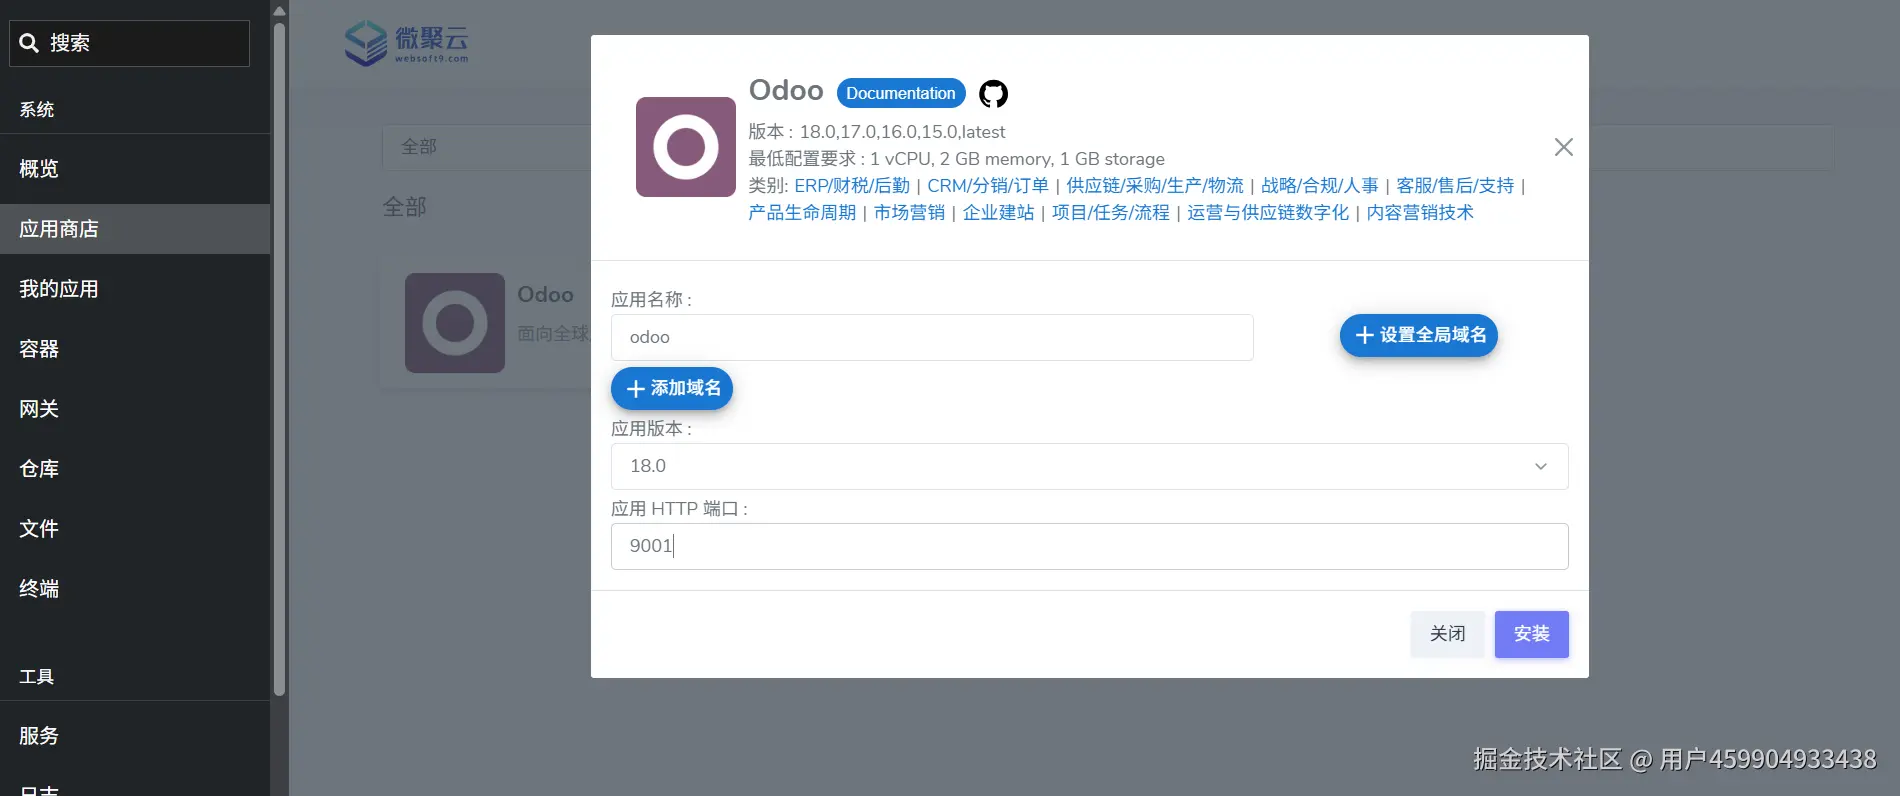Open the 全部 category filter behind dialog
1900x796 pixels.
(x=486, y=147)
